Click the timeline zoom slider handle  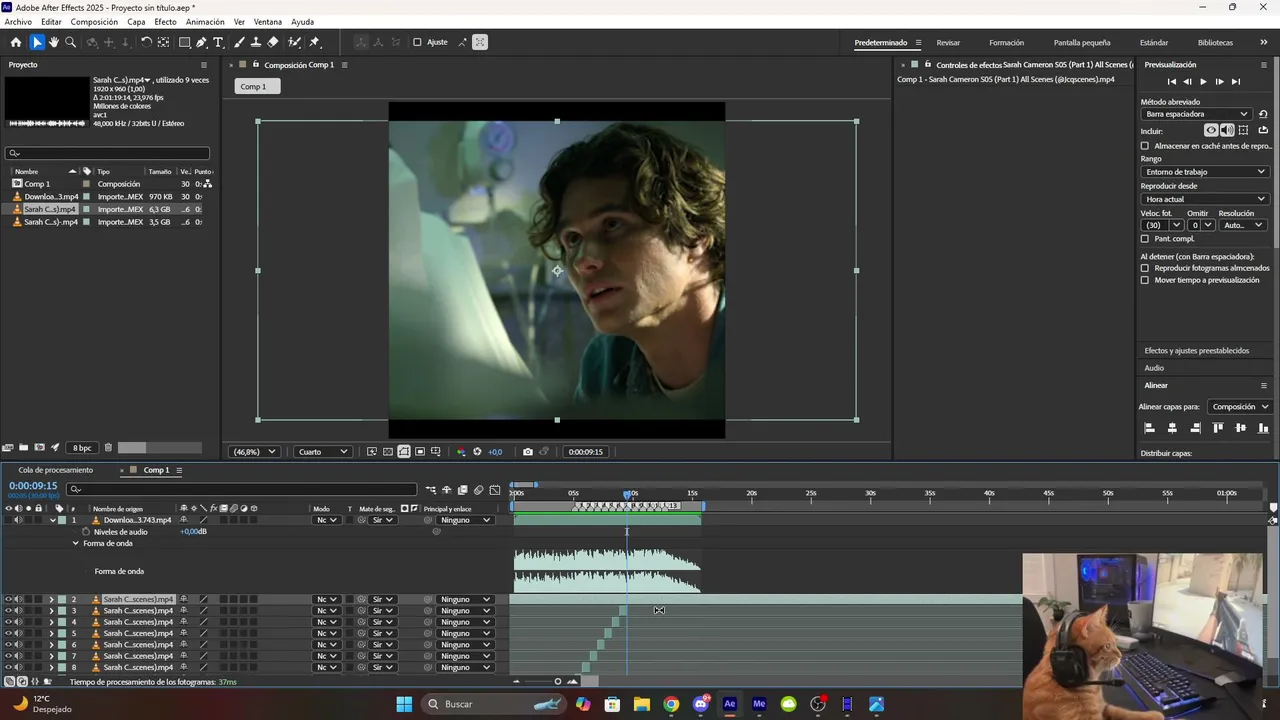tap(558, 682)
